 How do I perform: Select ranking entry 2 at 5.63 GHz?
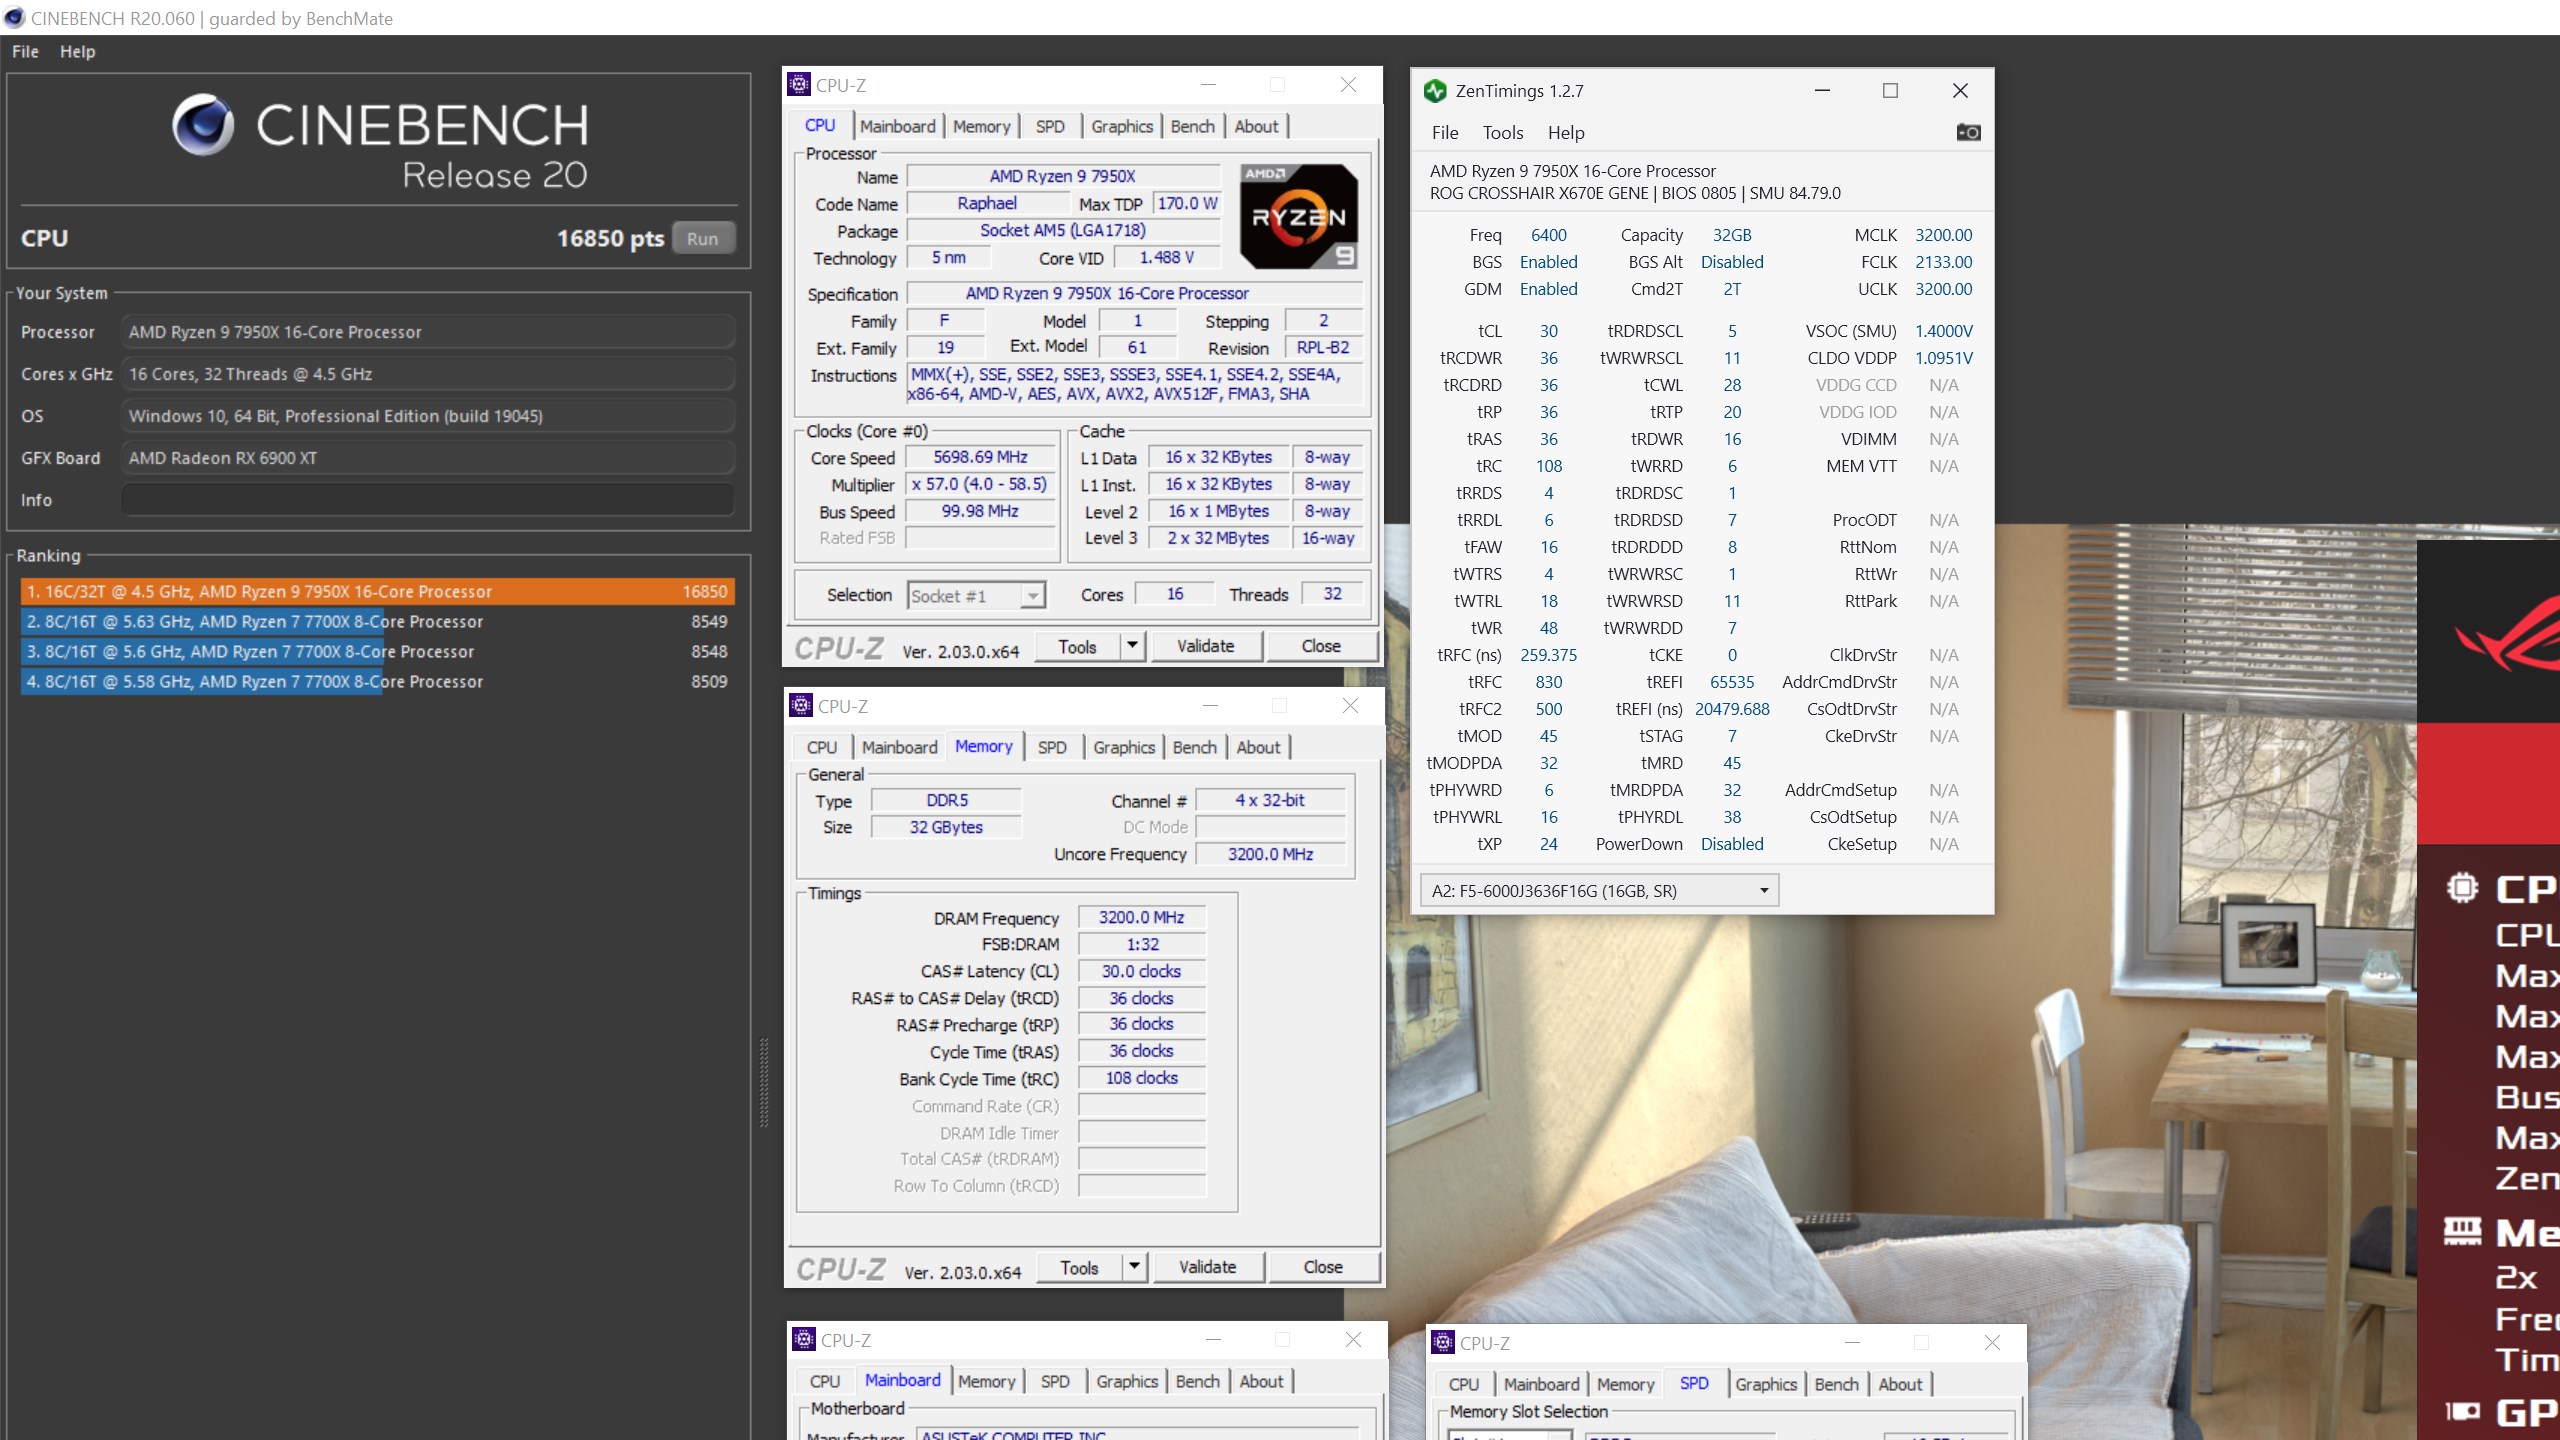tap(377, 622)
